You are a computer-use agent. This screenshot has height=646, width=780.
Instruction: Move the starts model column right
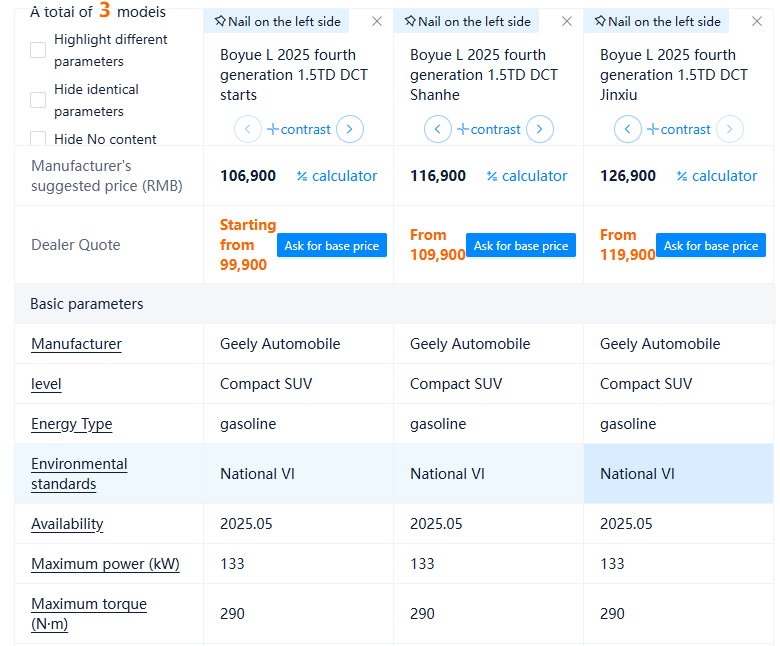click(x=350, y=129)
